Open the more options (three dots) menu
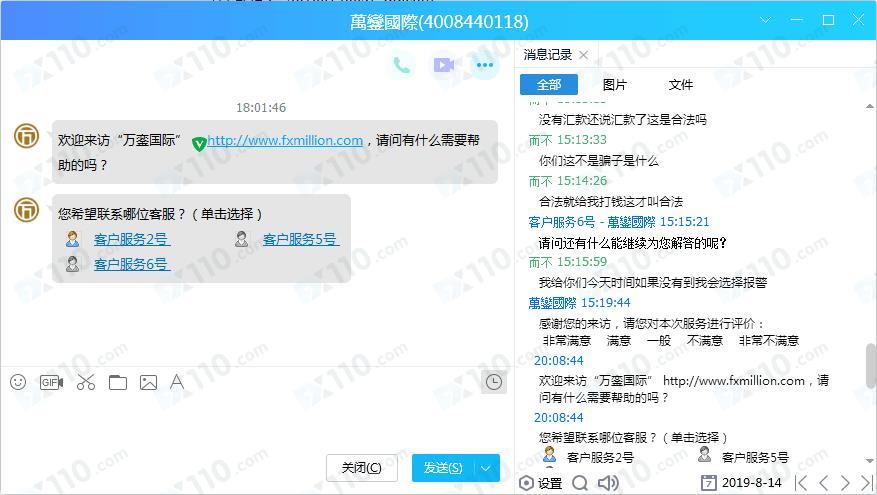Viewport: 877px width, 495px height. click(485, 66)
